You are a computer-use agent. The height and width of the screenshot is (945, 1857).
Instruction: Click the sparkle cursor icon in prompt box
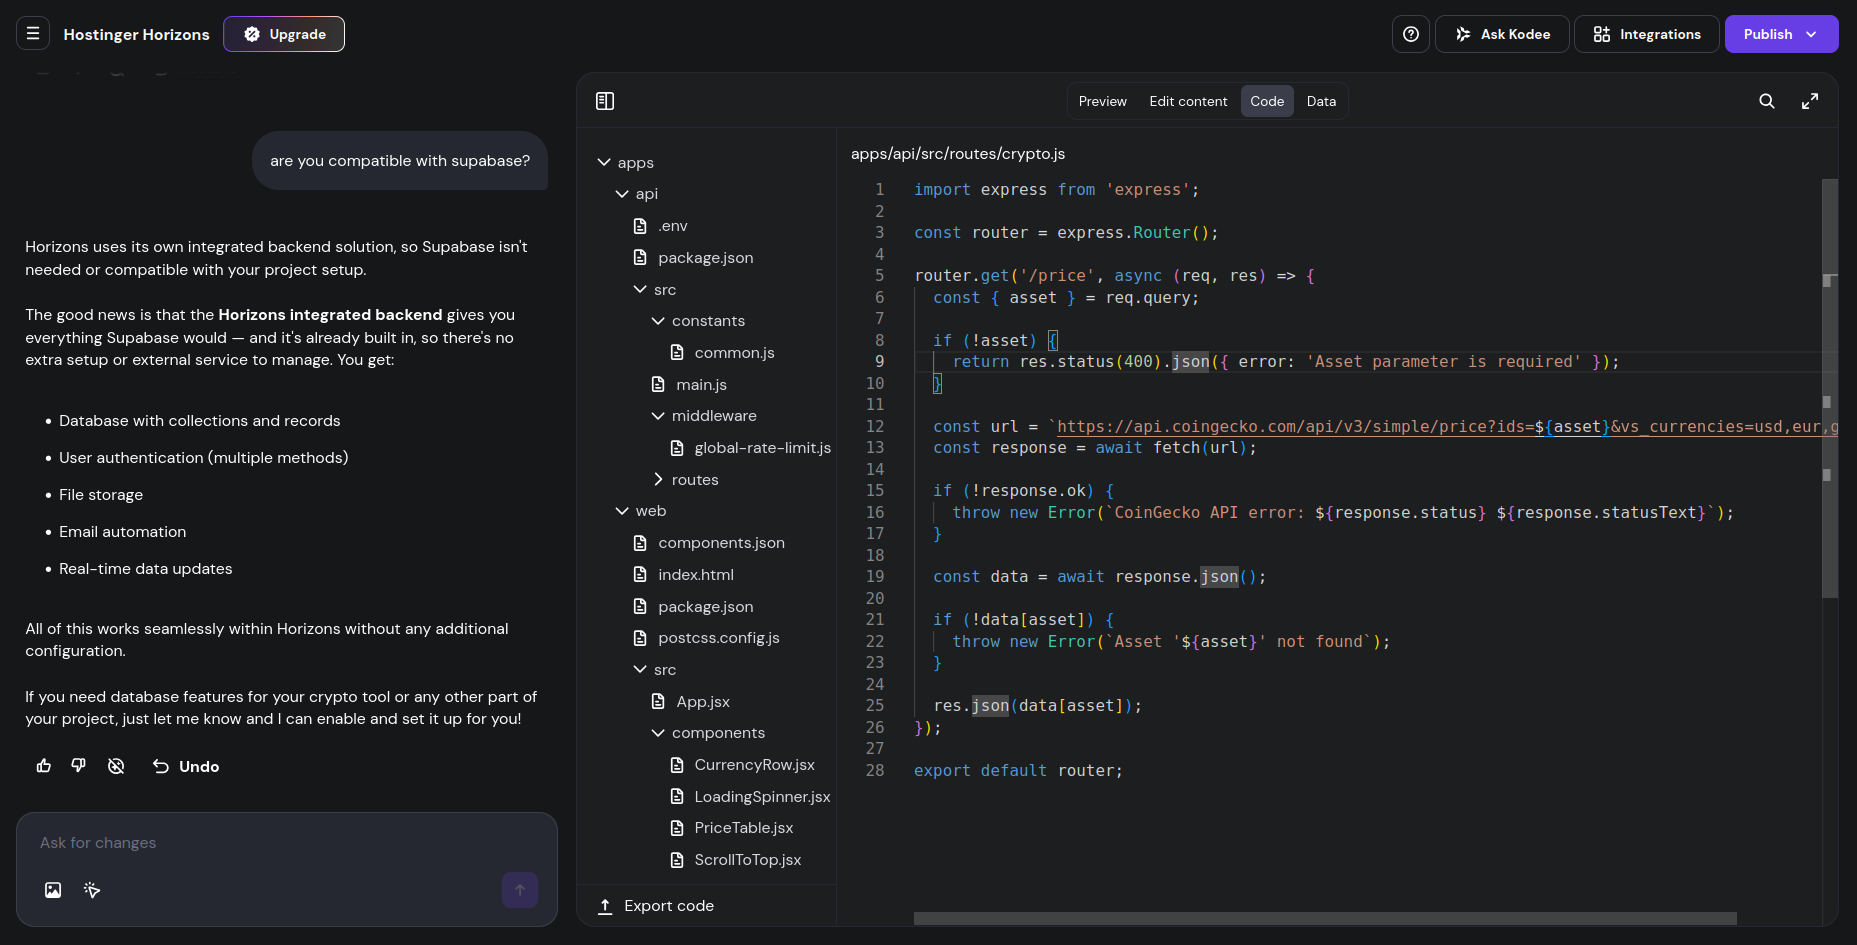click(x=92, y=890)
